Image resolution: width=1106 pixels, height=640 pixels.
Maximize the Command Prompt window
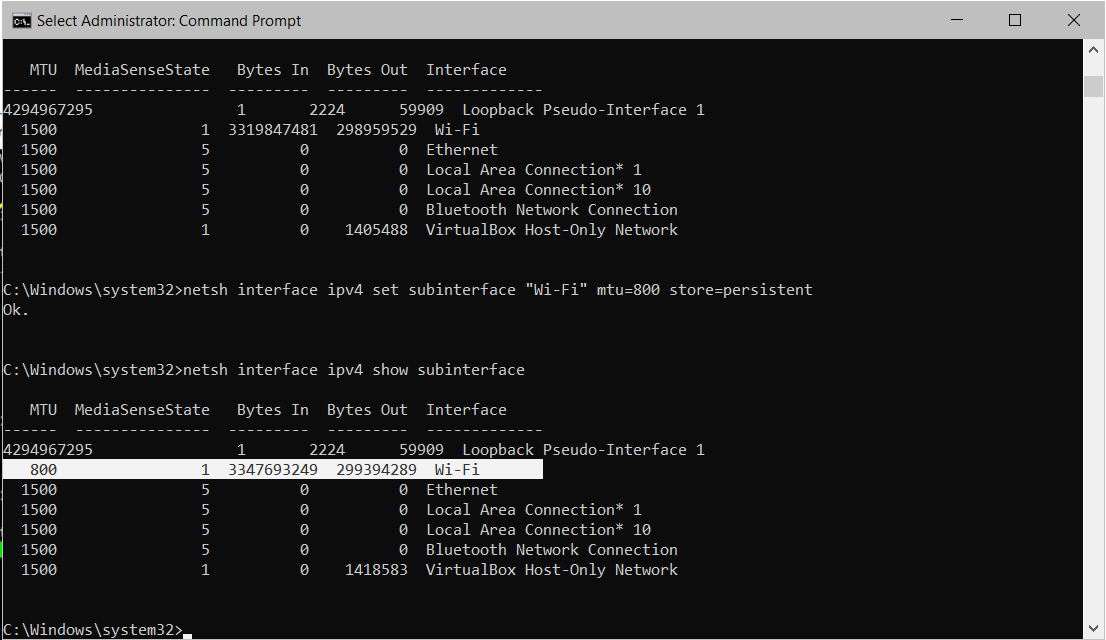(1015, 20)
